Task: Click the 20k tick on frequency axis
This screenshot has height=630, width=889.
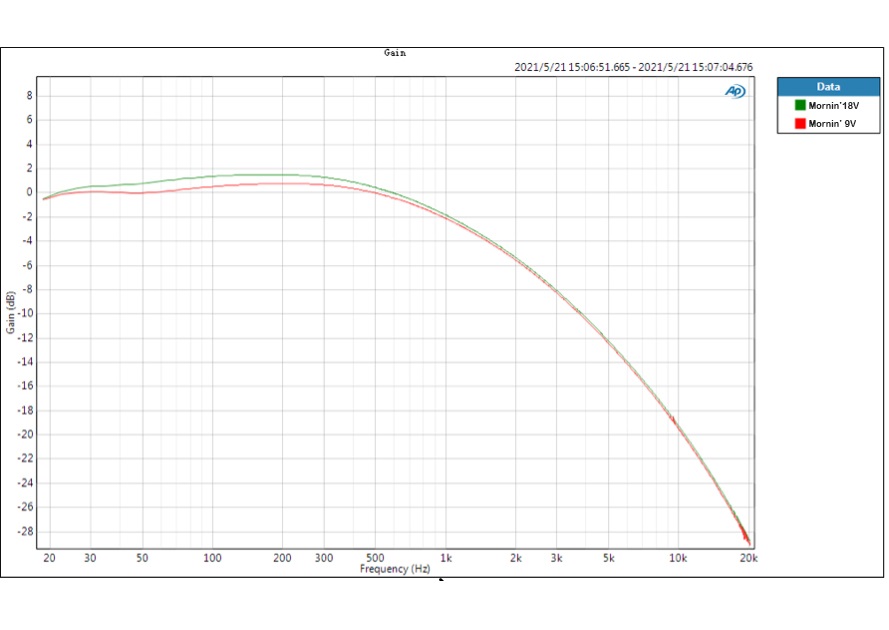Action: point(748,558)
